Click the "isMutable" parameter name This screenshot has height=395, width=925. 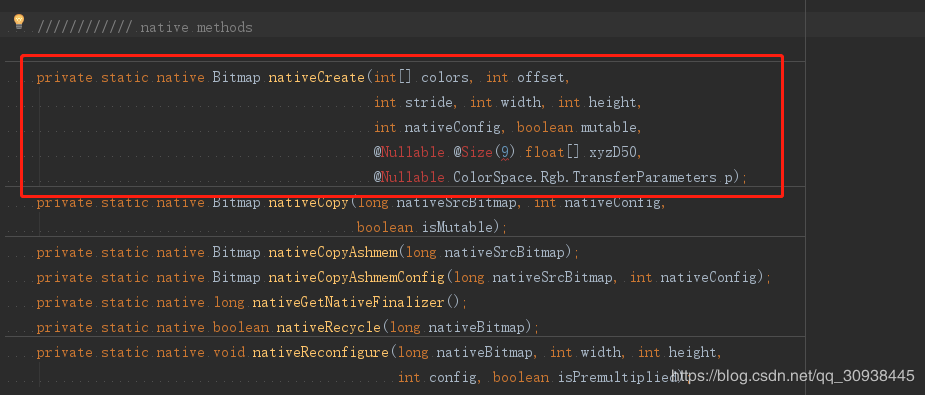point(457,228)
